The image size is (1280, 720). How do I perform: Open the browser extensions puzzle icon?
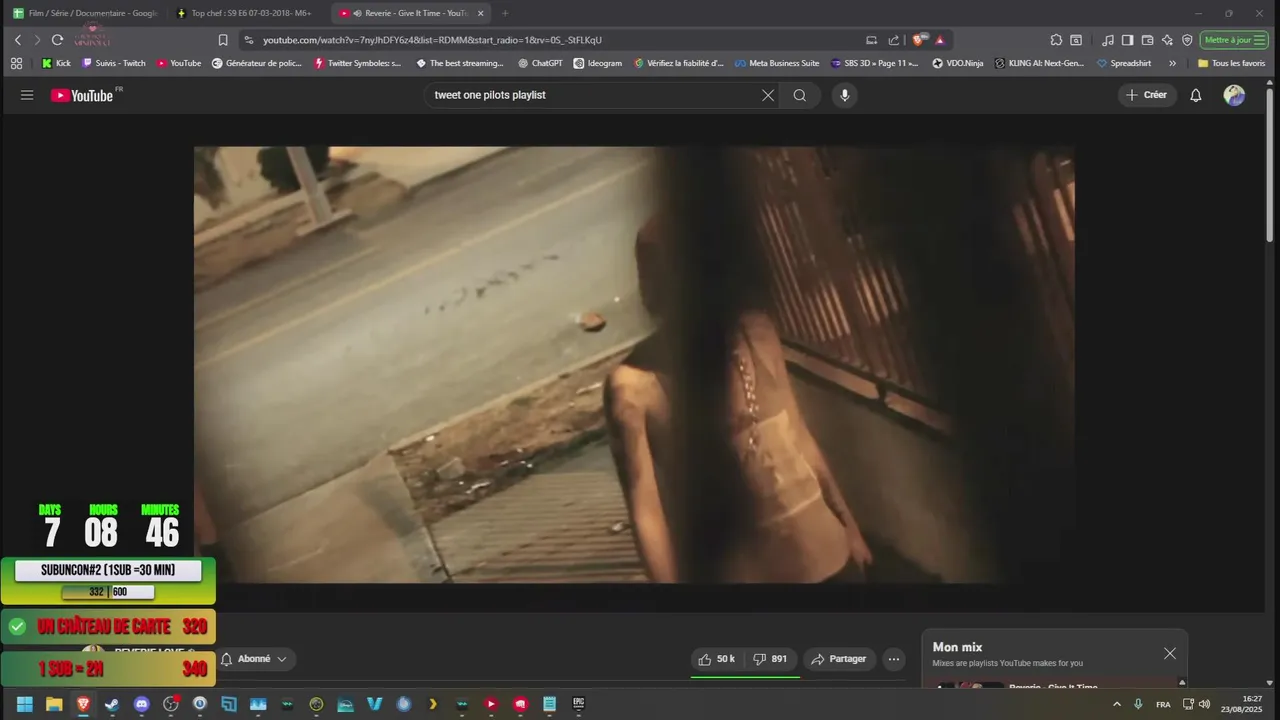(1056, 40)
